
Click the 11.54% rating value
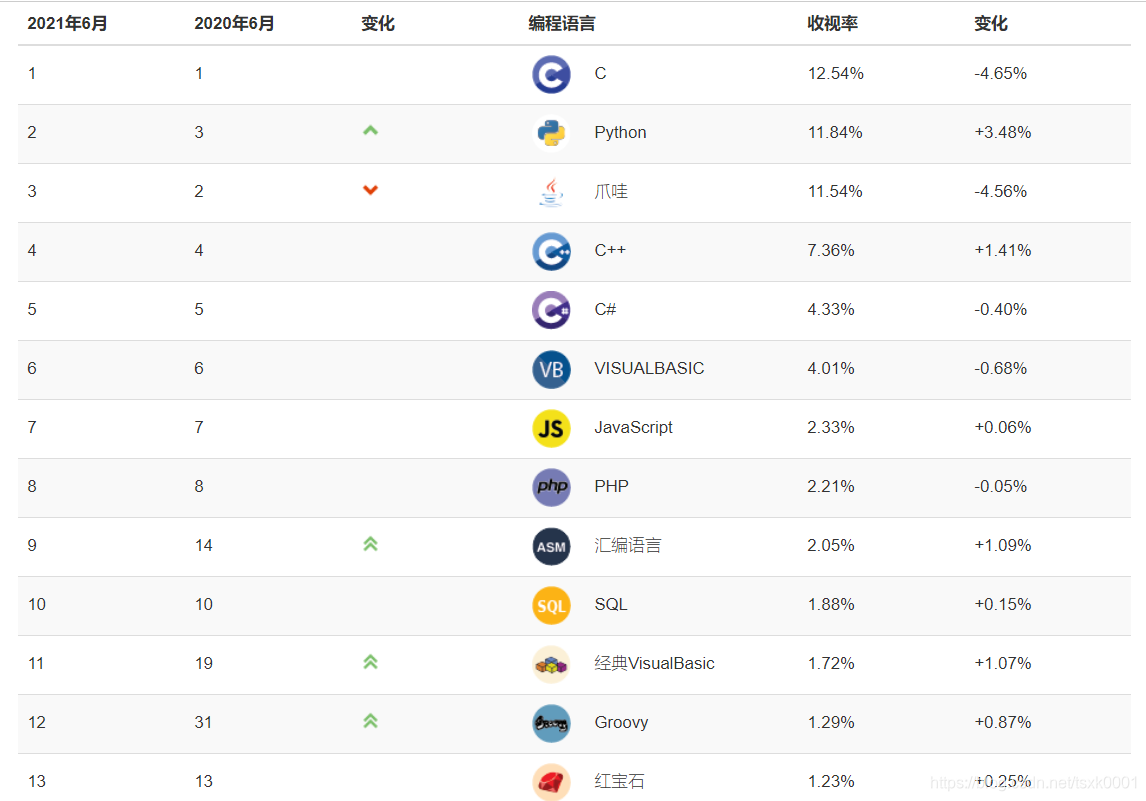[835, 191]
